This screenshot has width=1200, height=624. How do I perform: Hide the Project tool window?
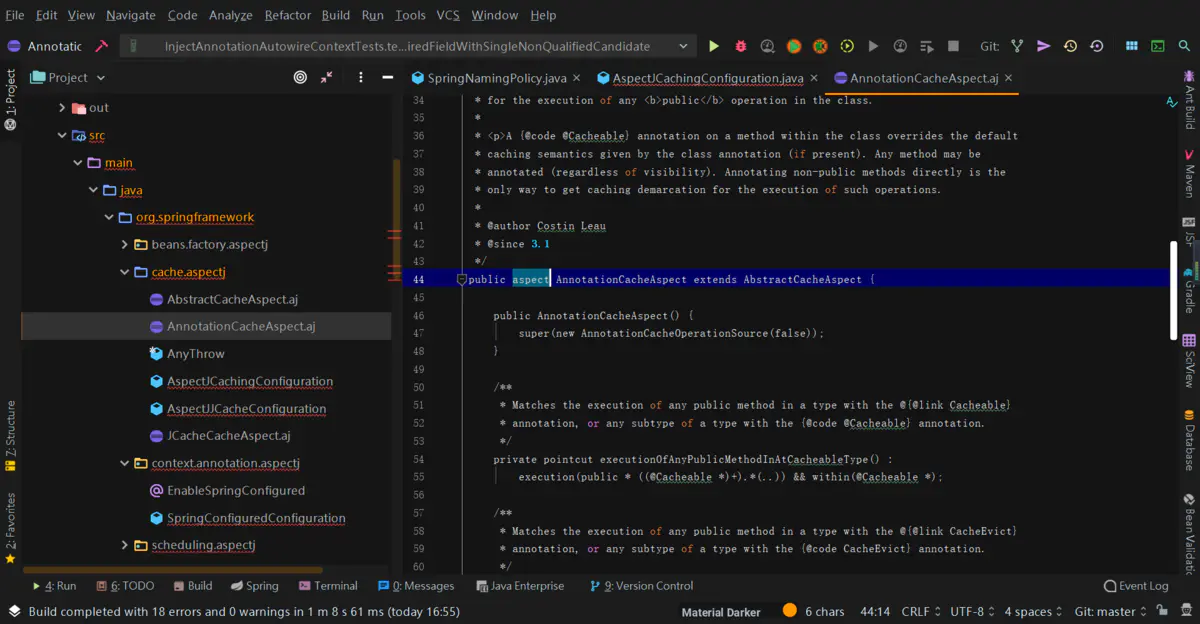[388, 77]
